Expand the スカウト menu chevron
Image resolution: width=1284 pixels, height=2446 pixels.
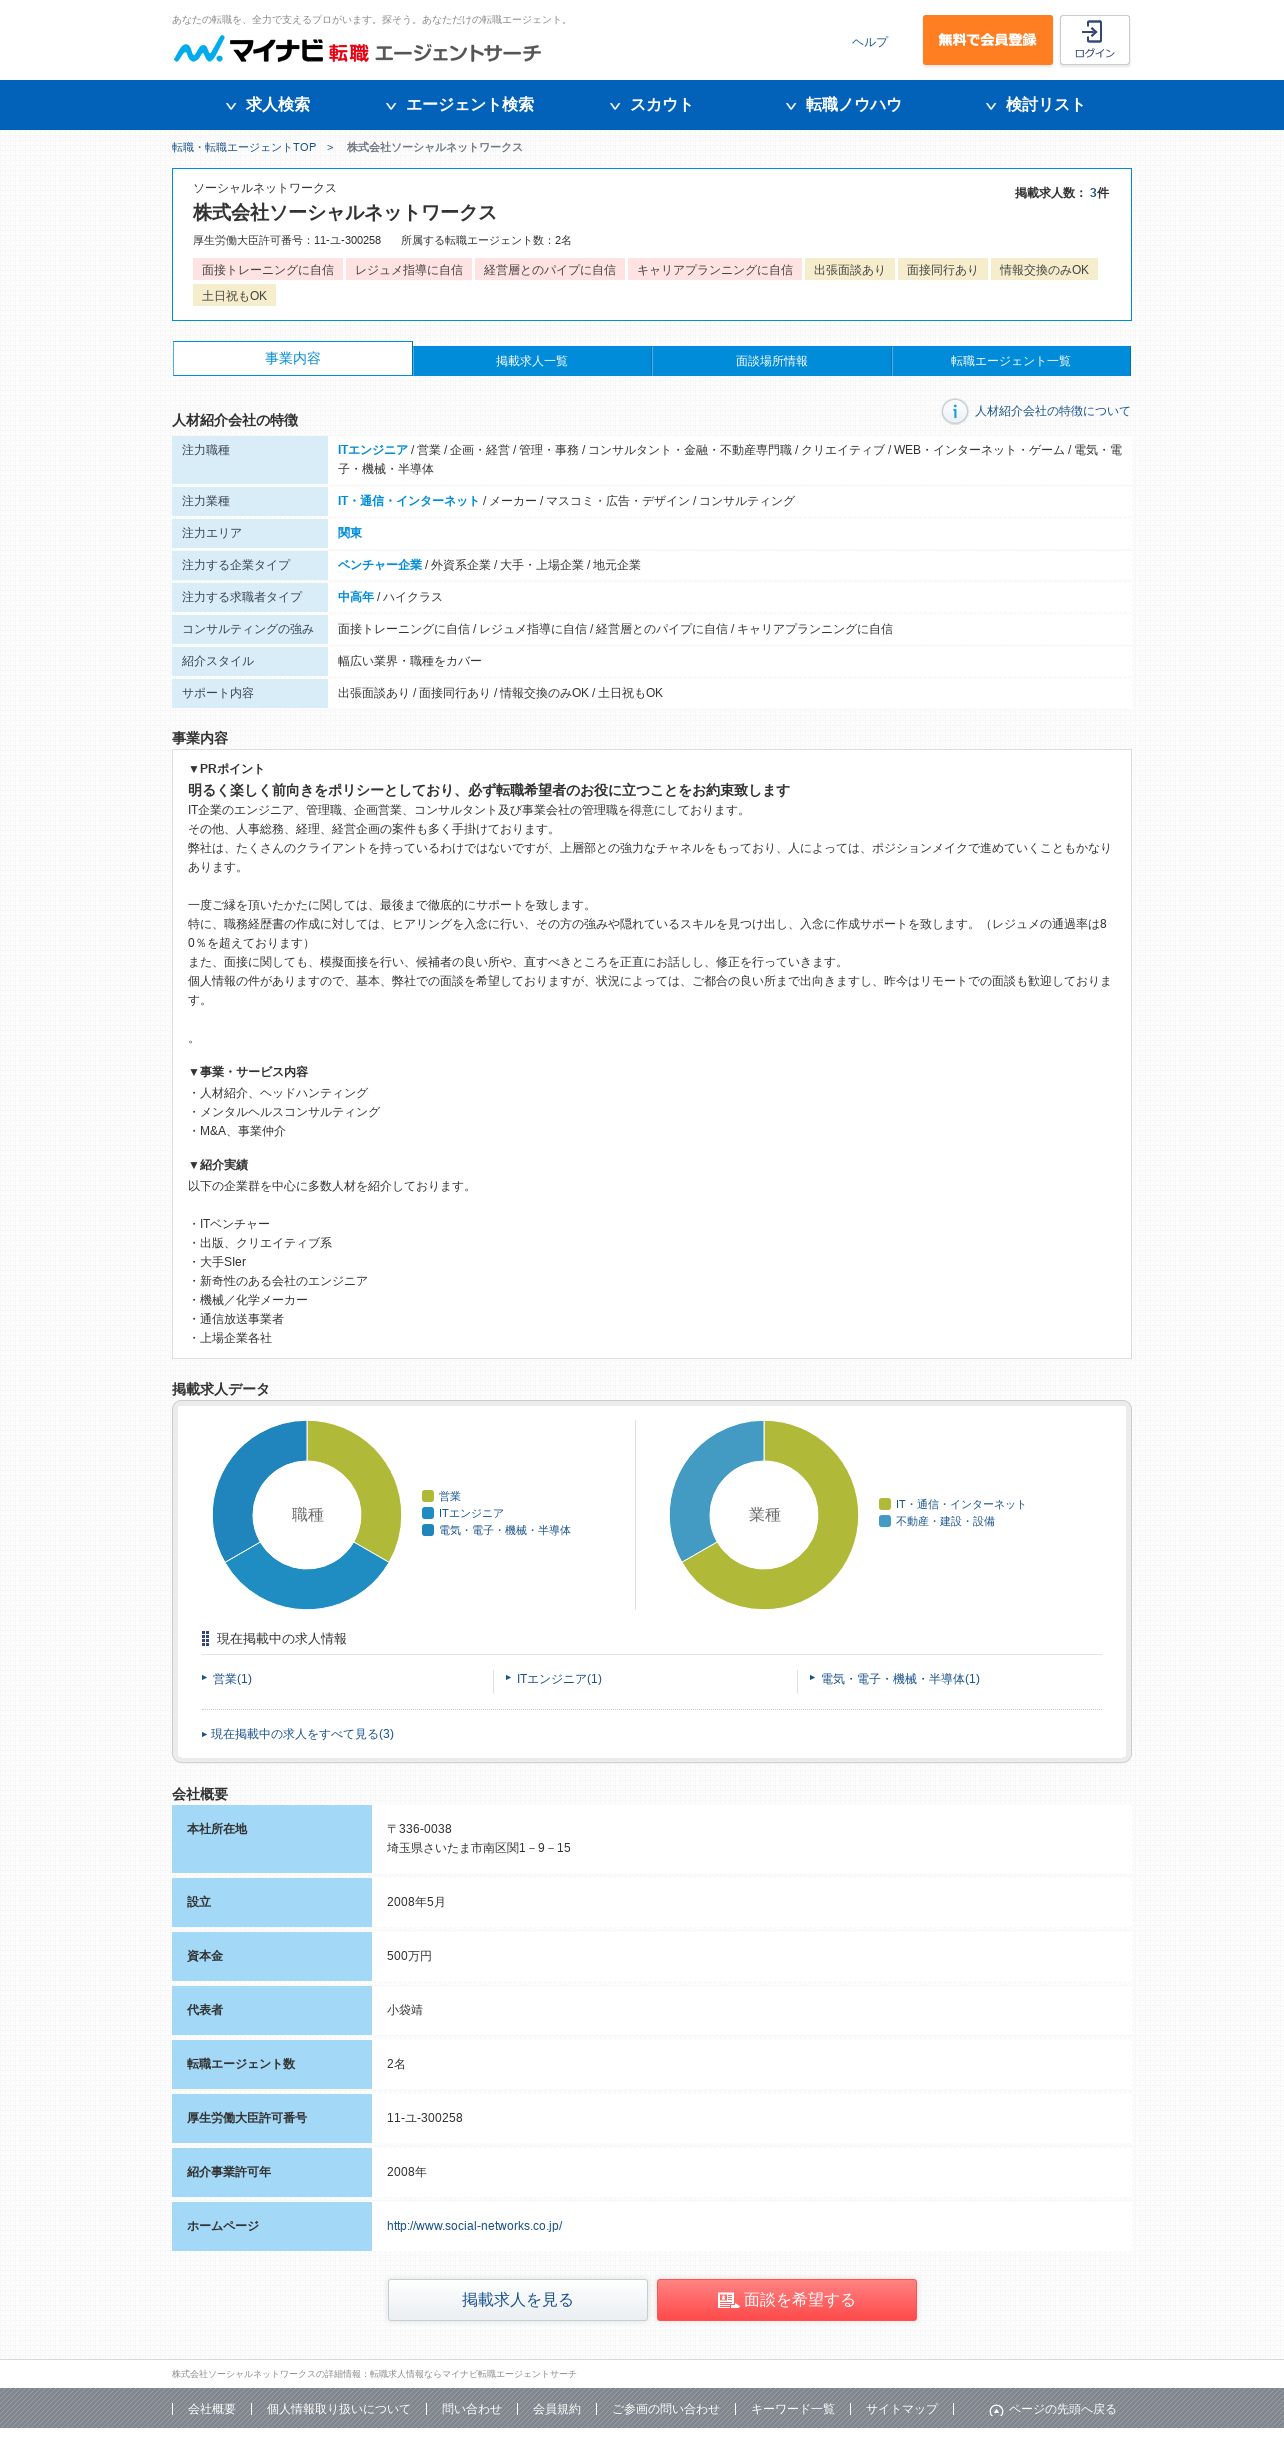(615, 105)
